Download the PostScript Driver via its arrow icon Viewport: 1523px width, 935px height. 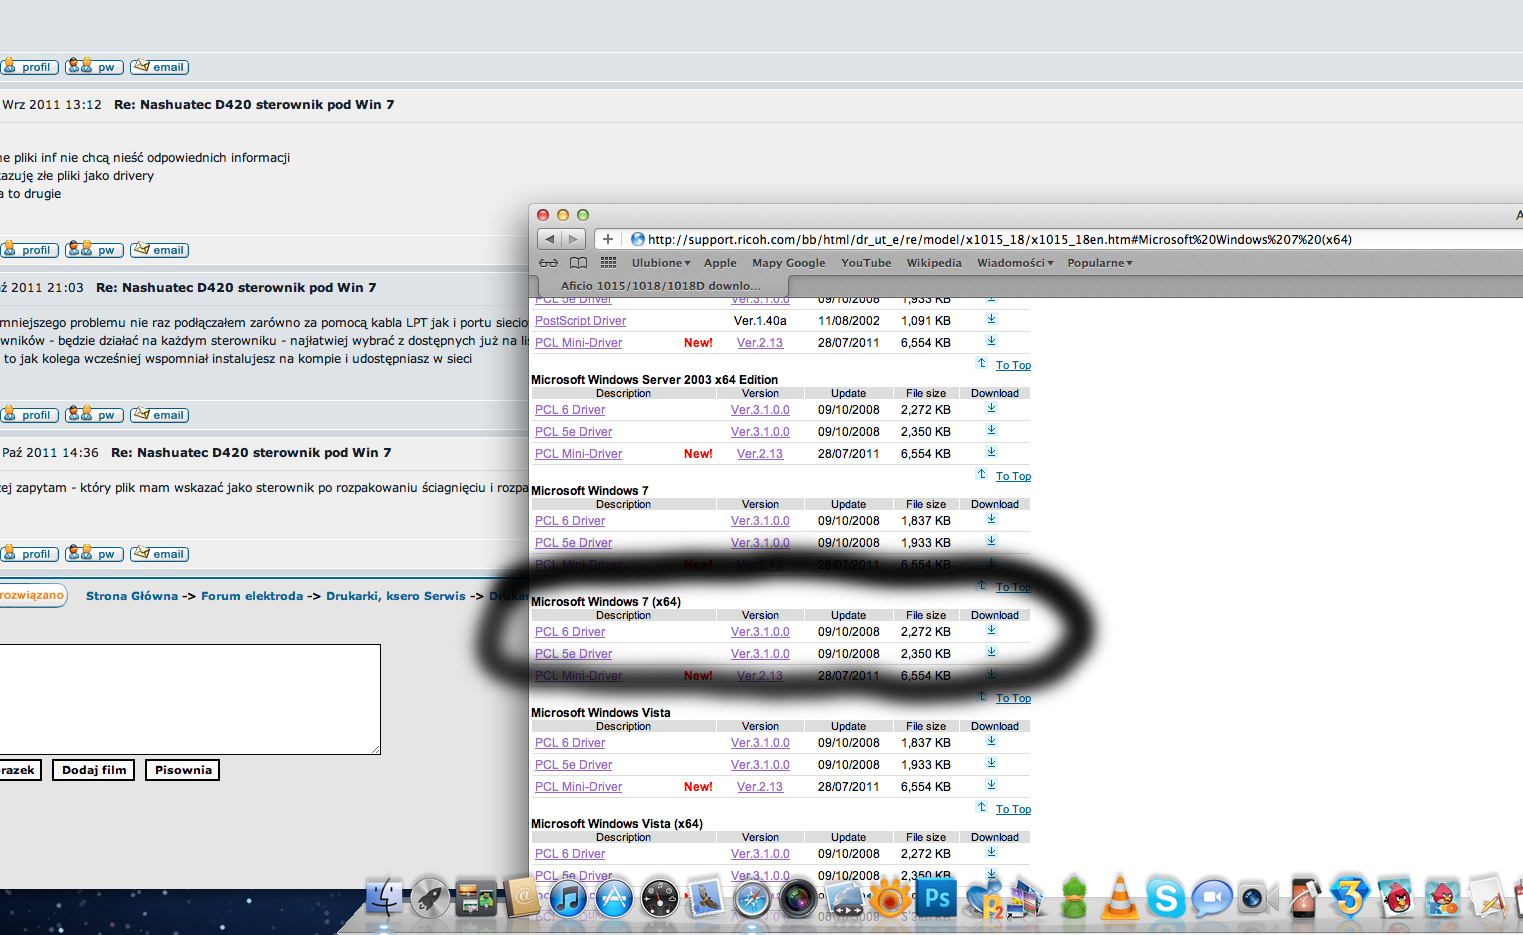click(991, 319)
